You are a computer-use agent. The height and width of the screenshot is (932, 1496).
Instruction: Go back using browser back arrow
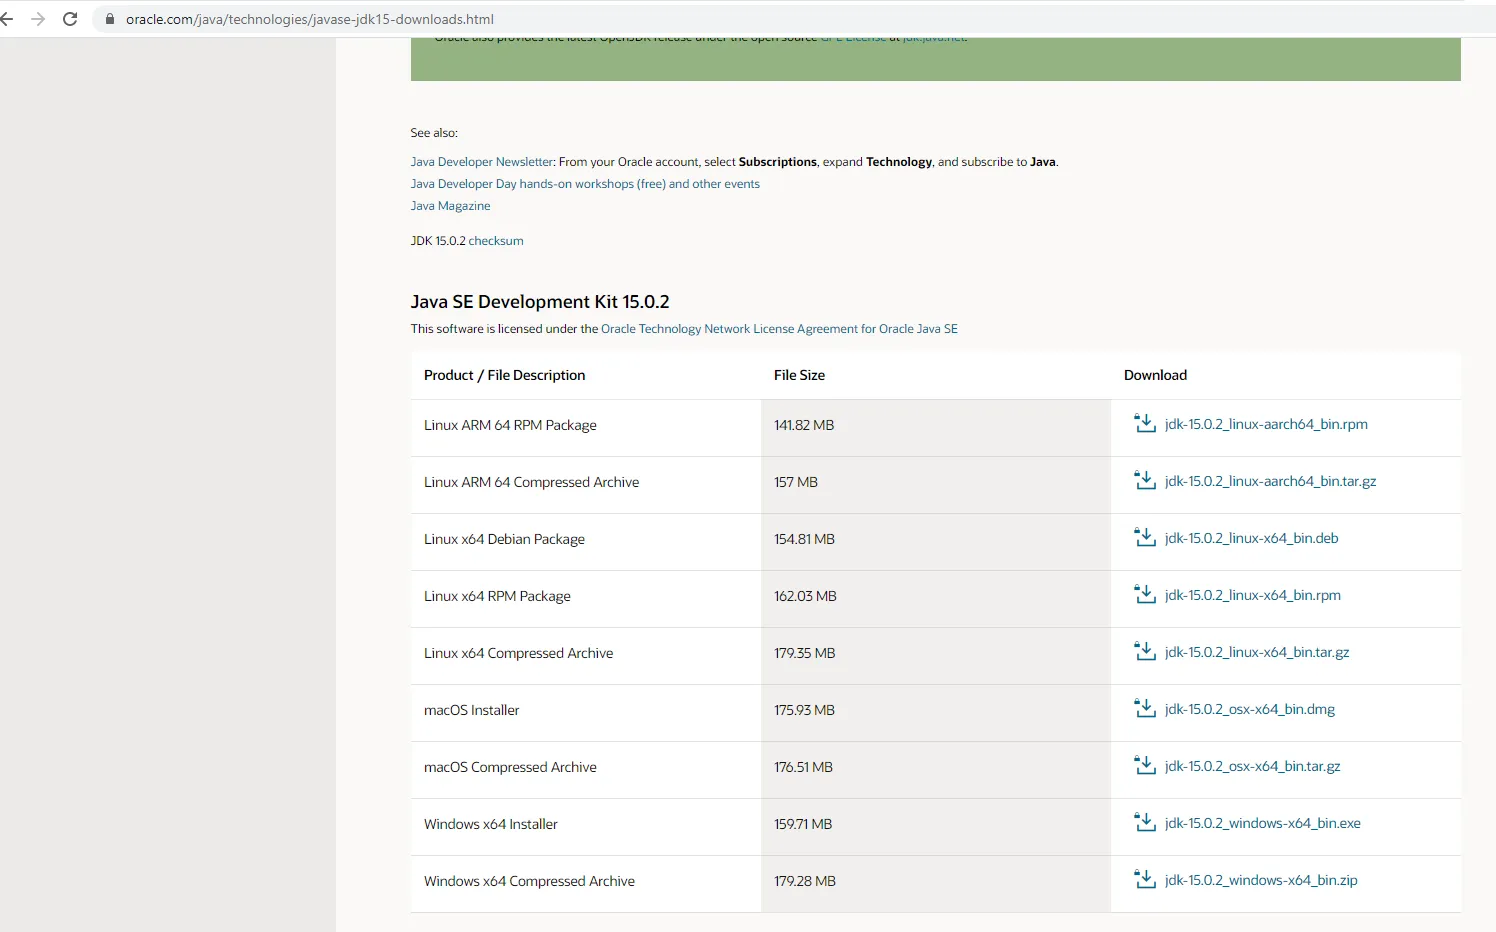(x=8, y=19)
